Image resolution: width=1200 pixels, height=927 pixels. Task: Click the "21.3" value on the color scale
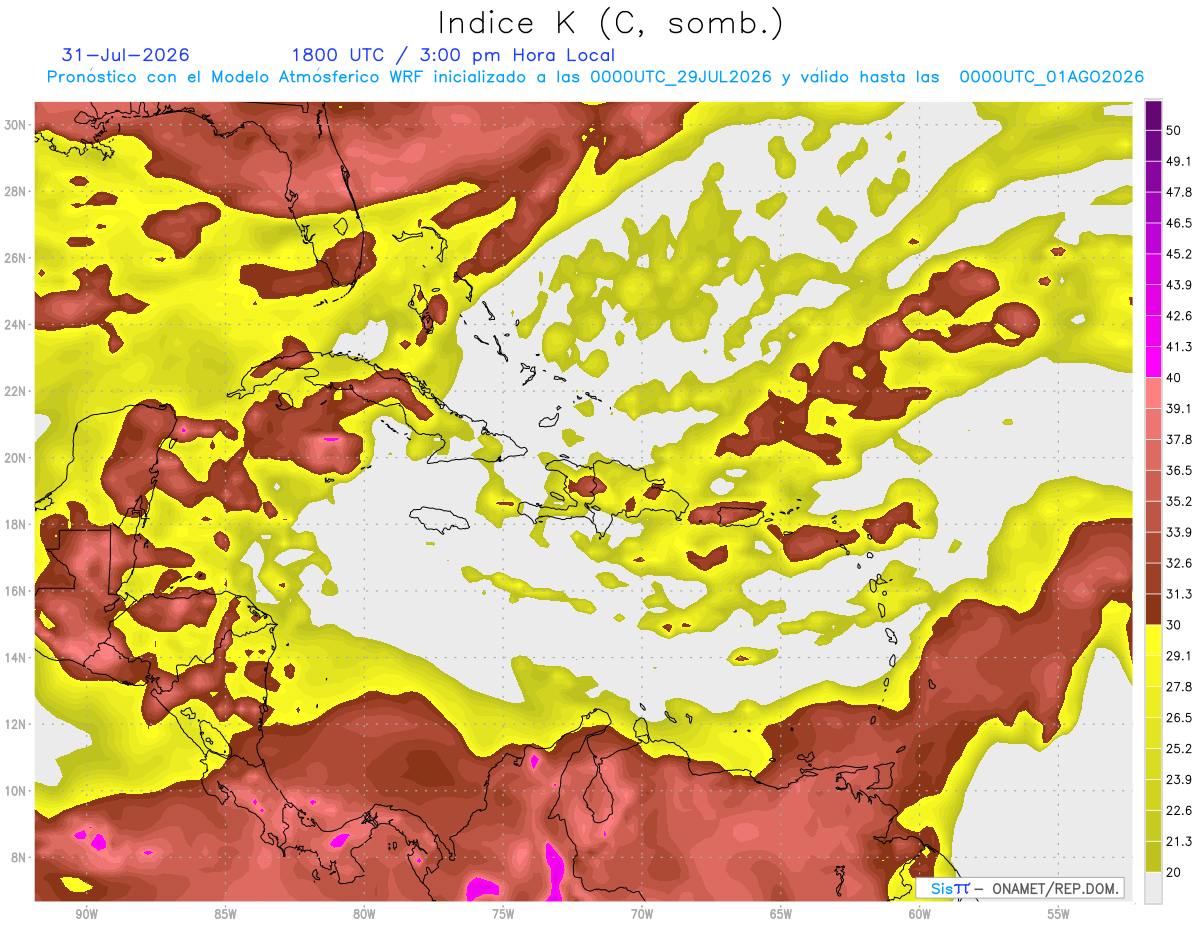1179,842
